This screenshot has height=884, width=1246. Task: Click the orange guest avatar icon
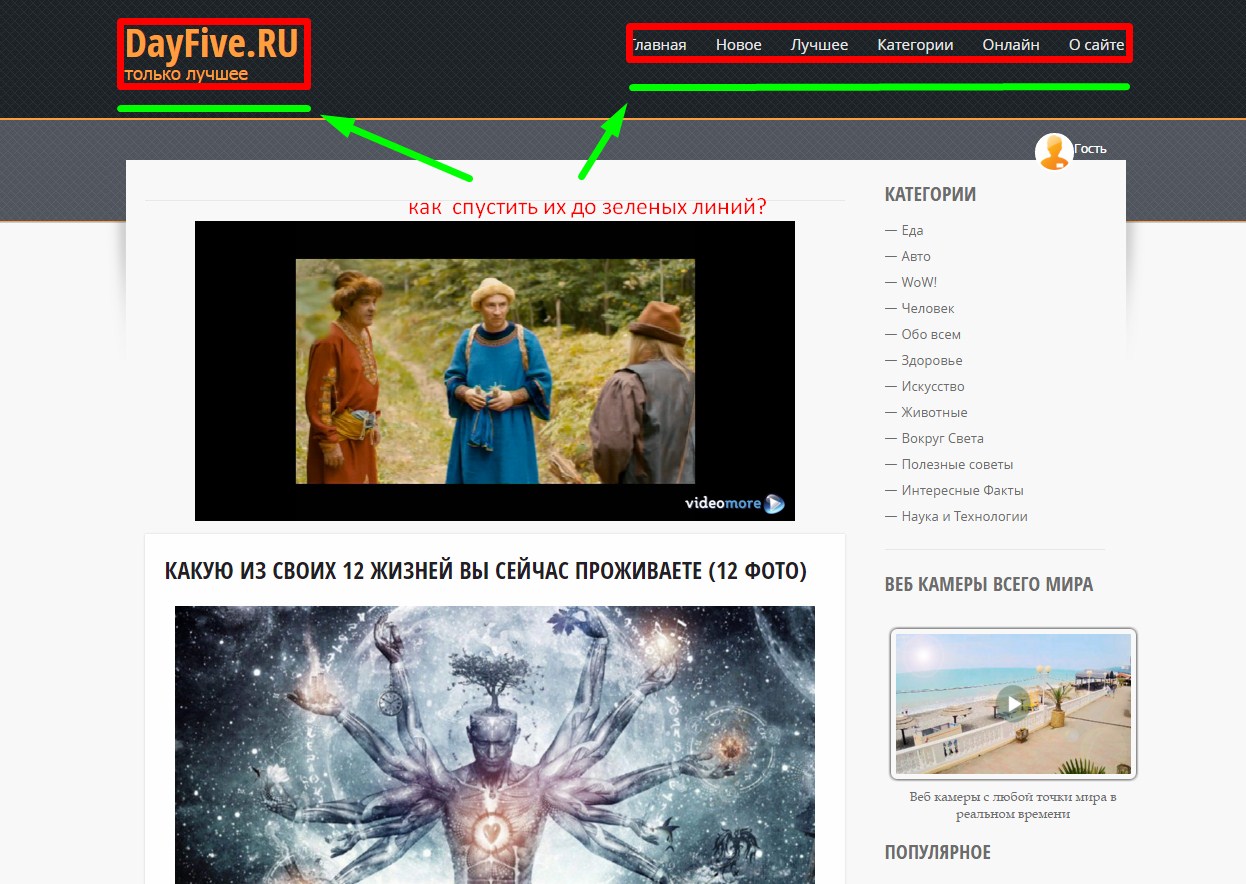pos(1054,151)
